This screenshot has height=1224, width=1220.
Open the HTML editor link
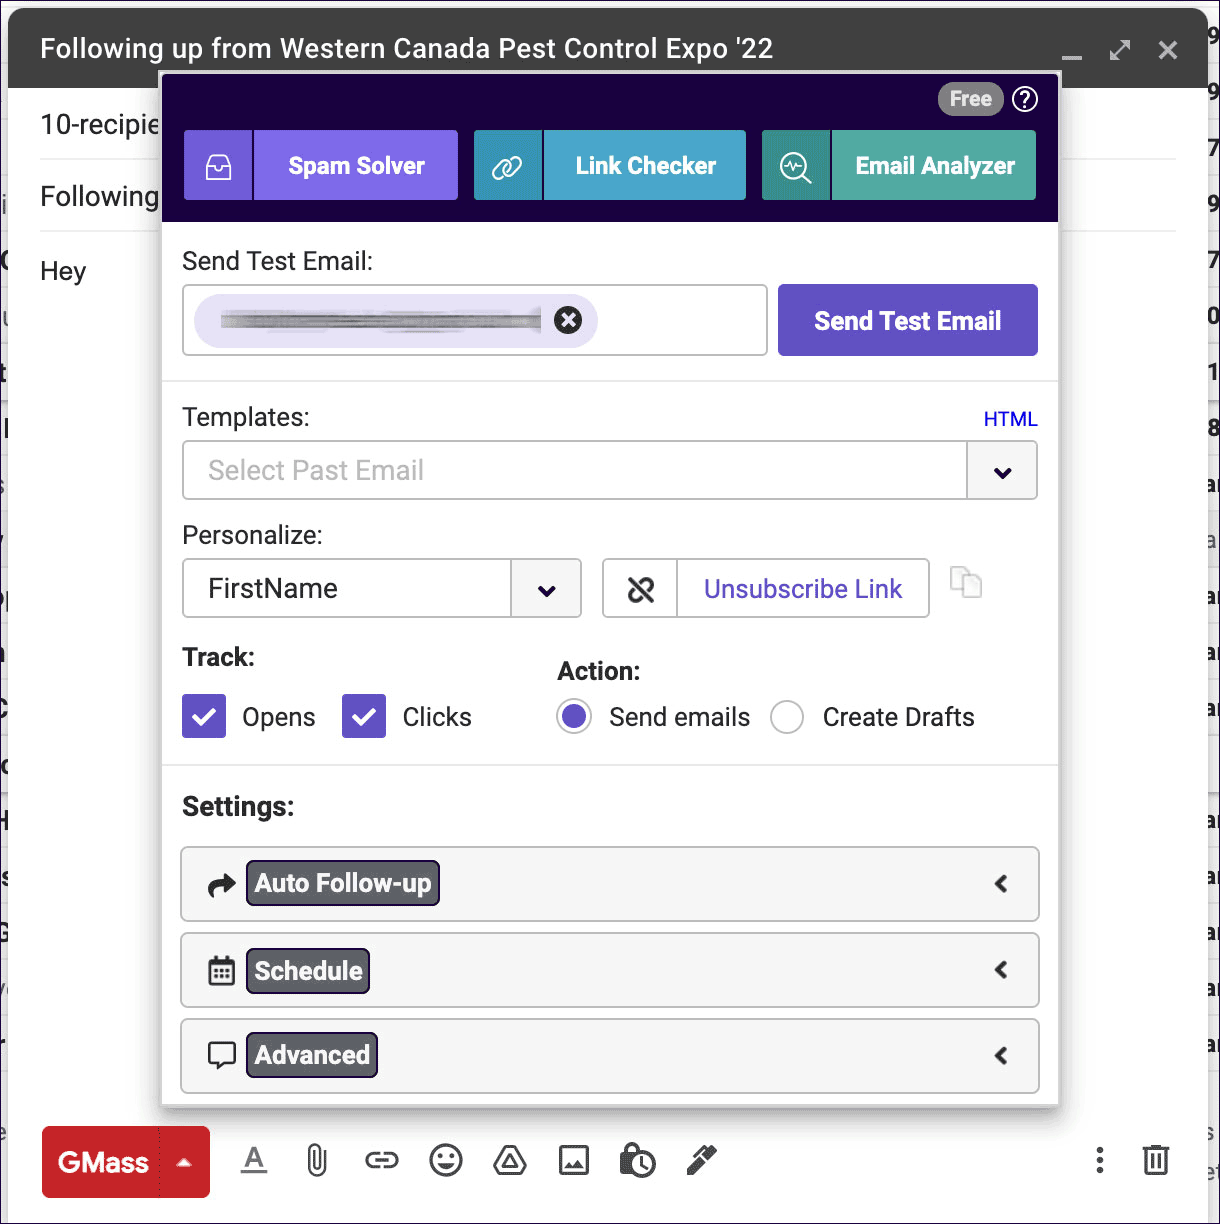(x=1010, y=419)
